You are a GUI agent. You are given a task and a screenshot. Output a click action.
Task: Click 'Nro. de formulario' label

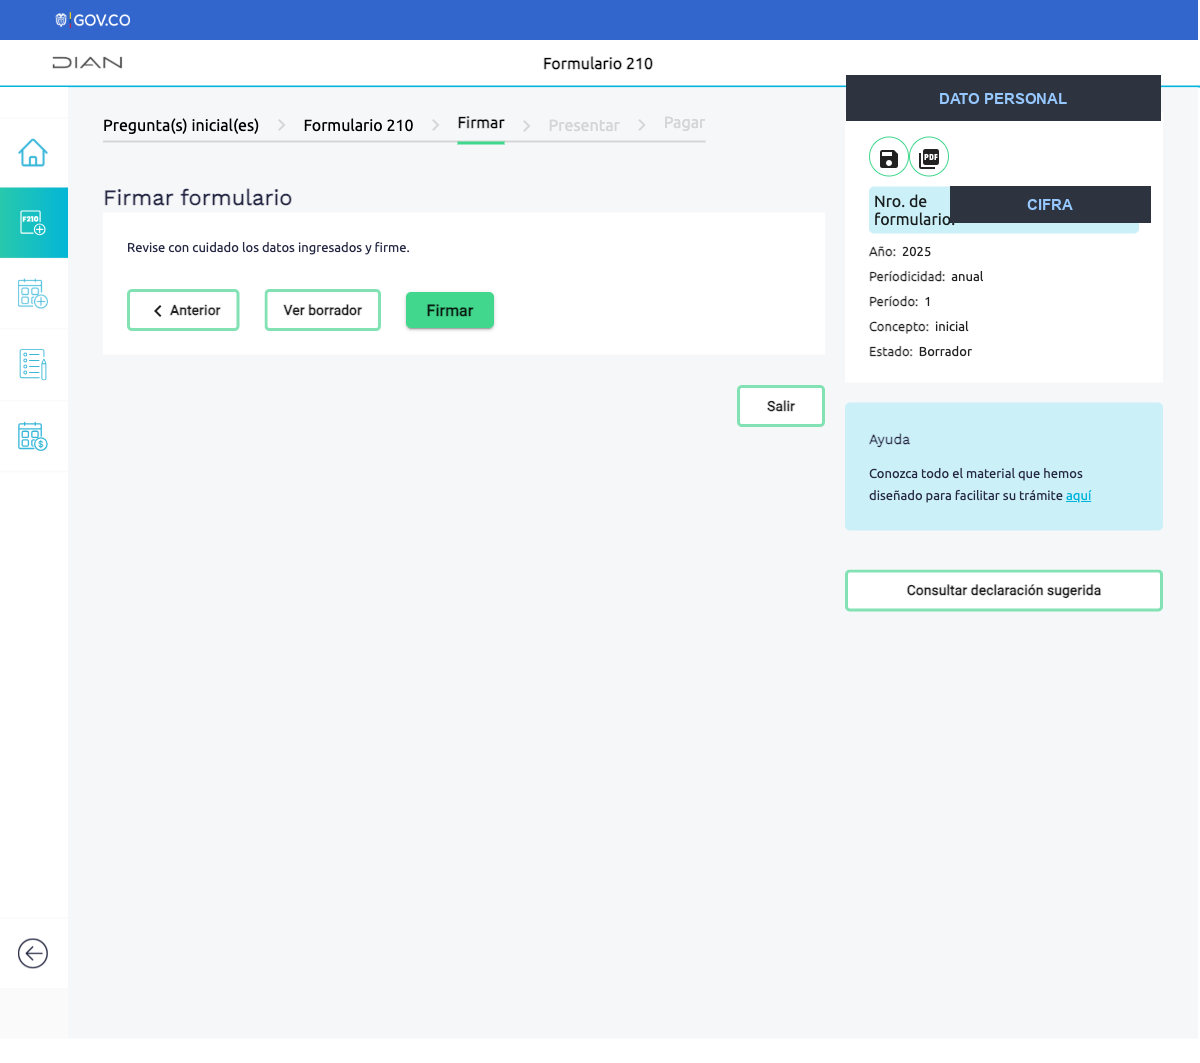tap(911, 210)
